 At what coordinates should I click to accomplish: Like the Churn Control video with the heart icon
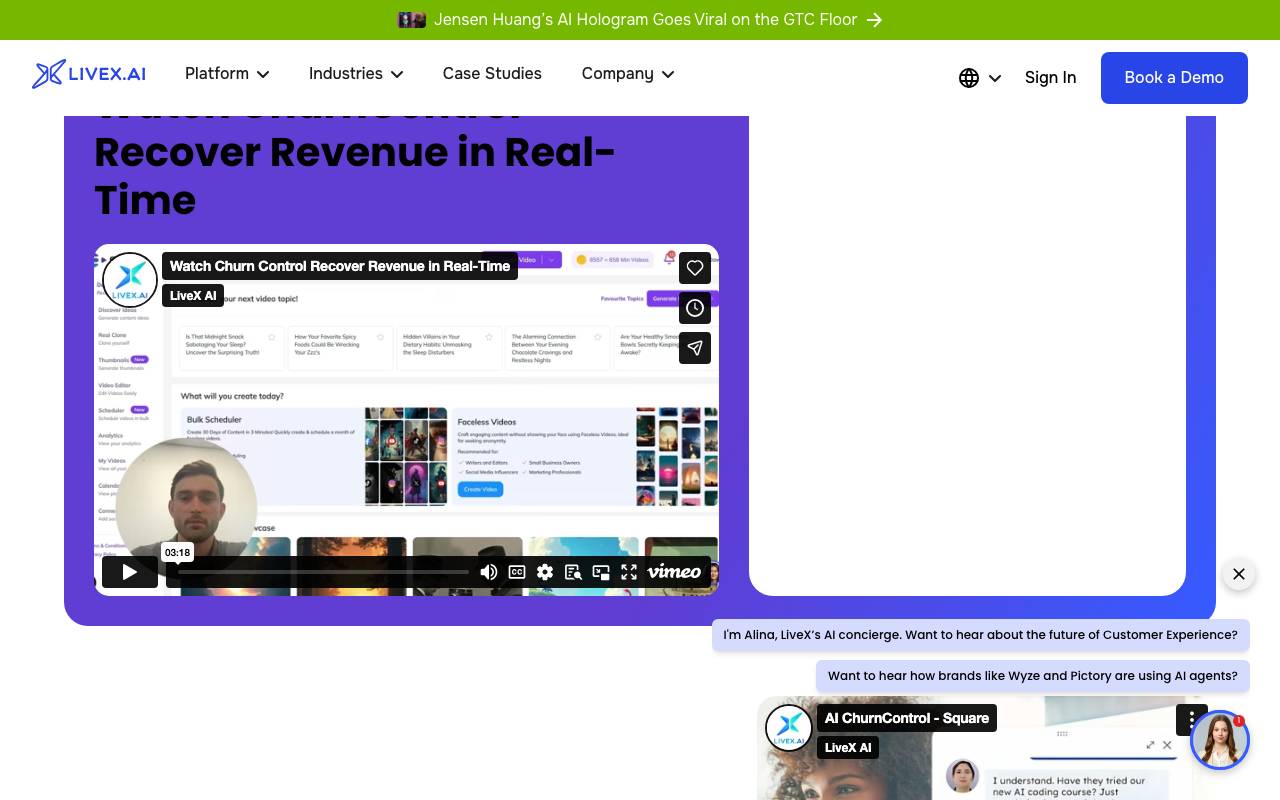(695, 268)
